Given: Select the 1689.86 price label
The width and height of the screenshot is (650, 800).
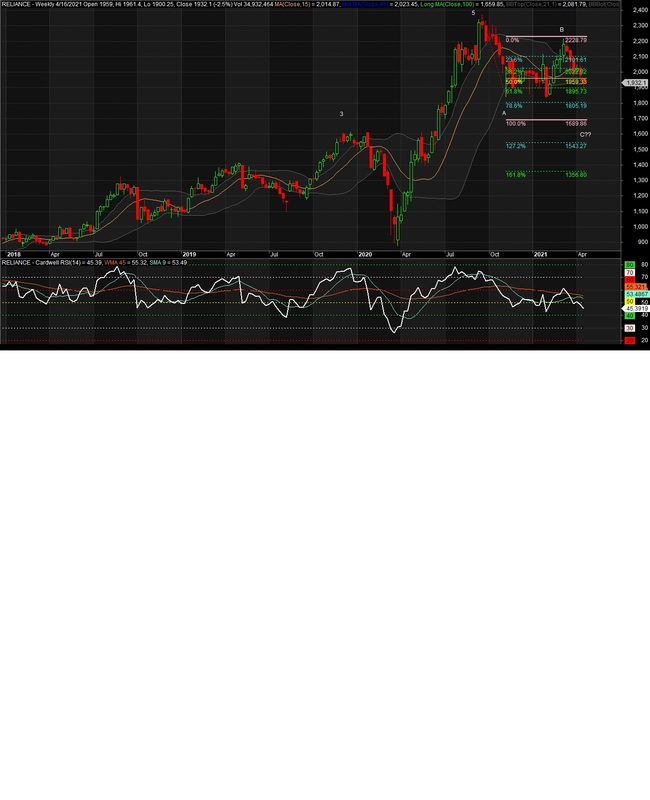Looking at the screenshot, I should (576, 123).
